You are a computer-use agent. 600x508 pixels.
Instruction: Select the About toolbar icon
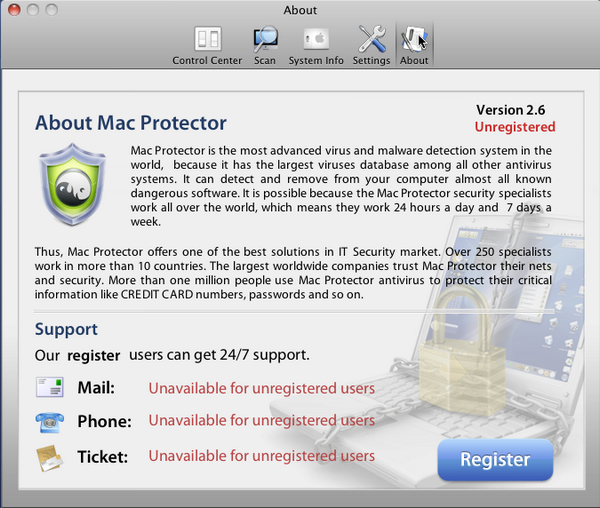pyautogui.click(x=414, y=39)
